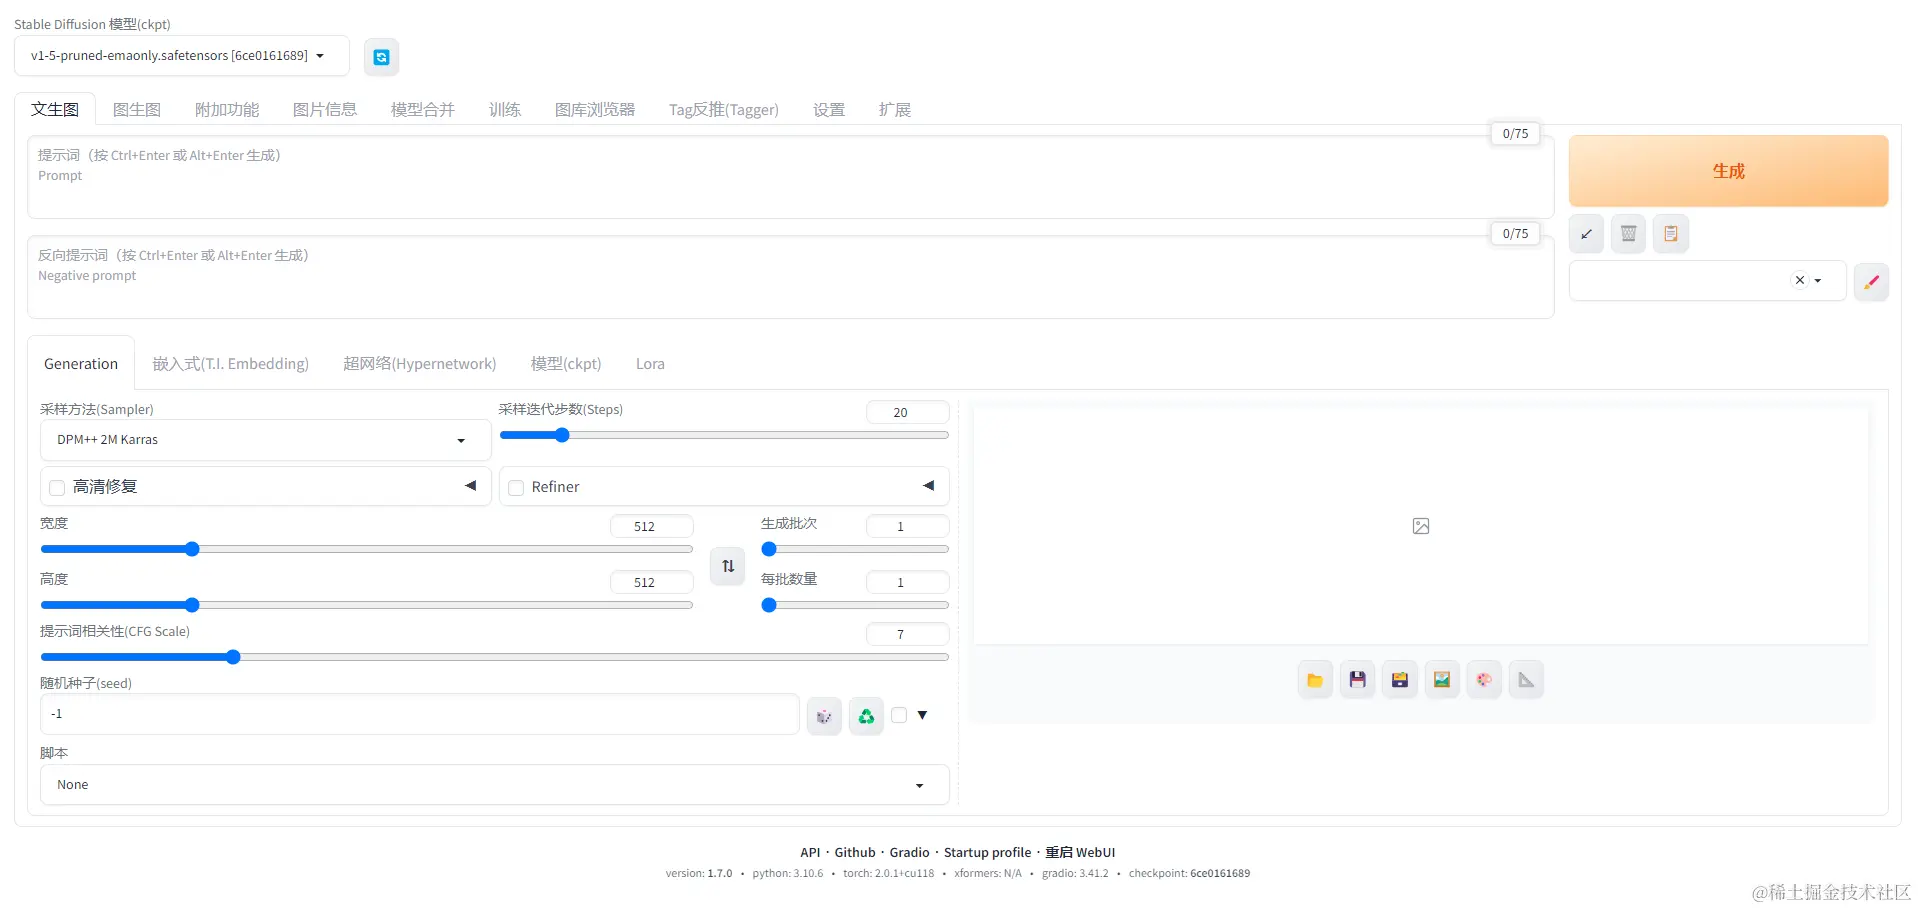The height and width of the screenshot is (909, 1918).
Task: Click the orange 生成 button
Action: click(x=1727, y=170)
